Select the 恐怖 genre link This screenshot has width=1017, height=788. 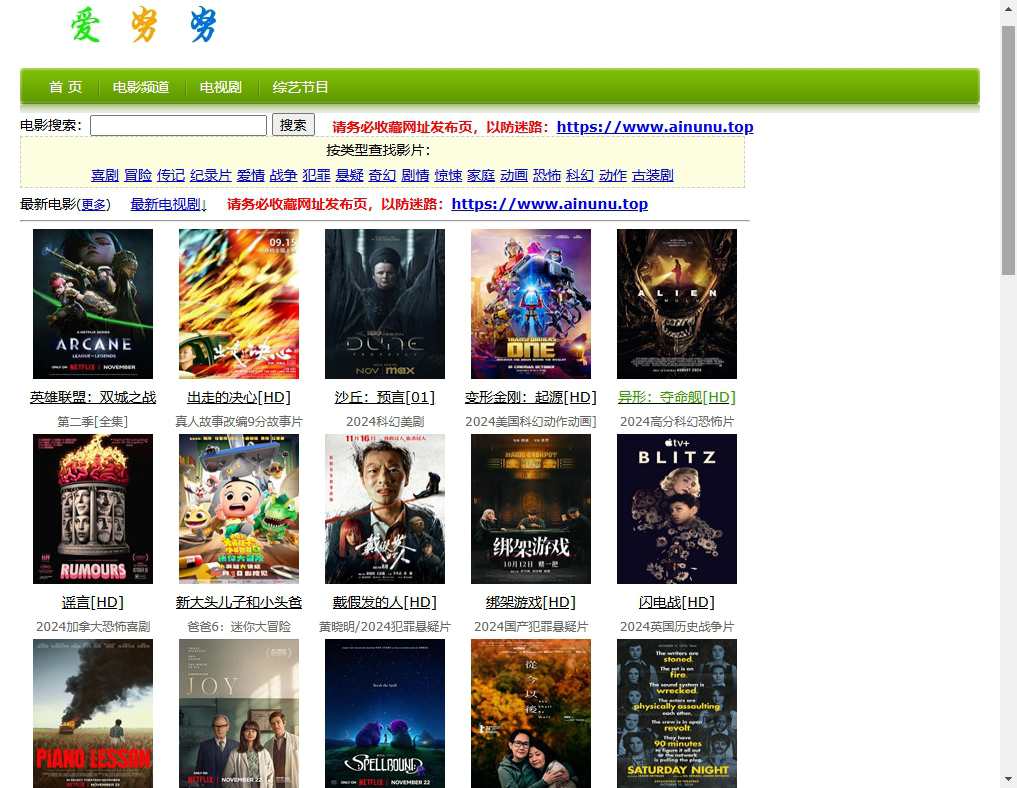547,175
